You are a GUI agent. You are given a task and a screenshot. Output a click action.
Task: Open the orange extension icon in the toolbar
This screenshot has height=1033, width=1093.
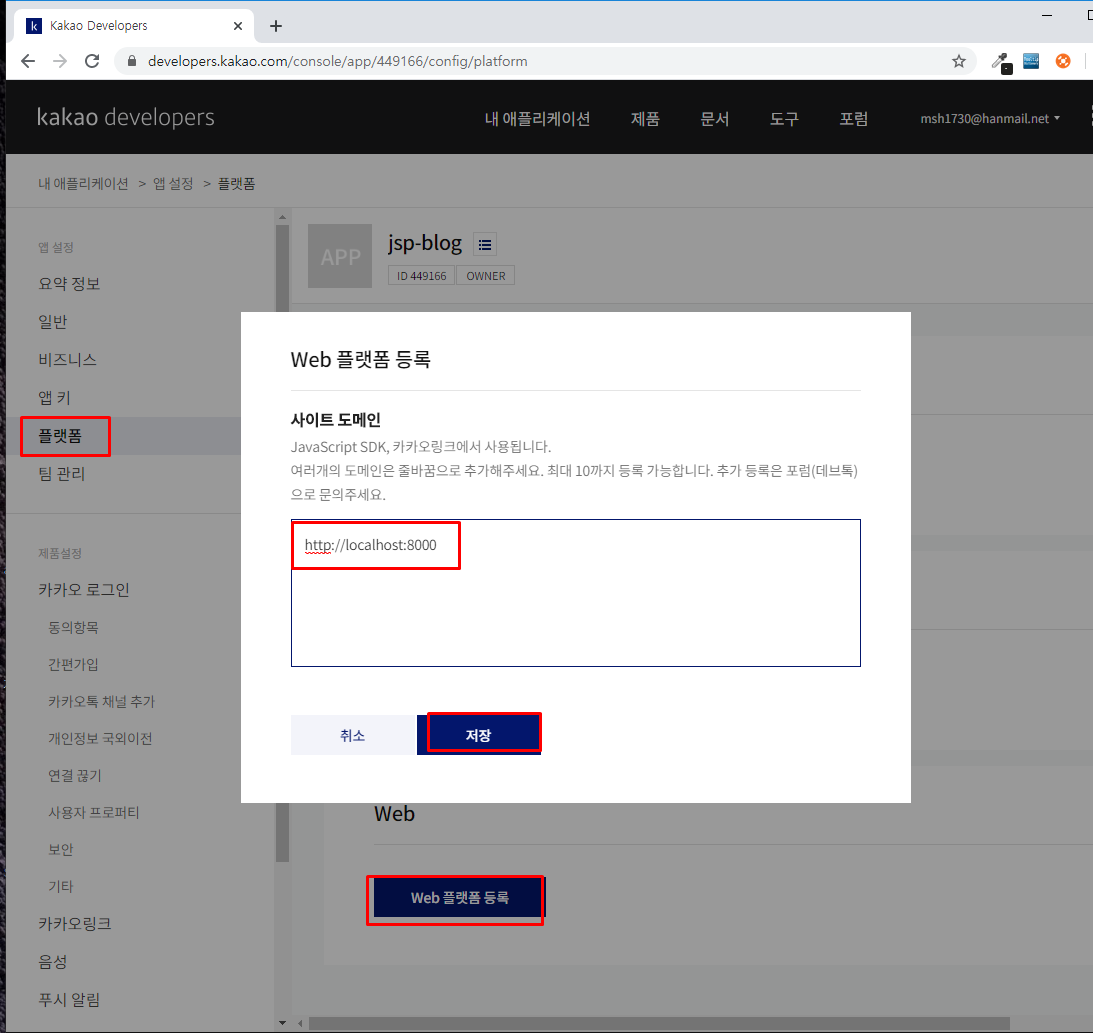point(1063,61)
